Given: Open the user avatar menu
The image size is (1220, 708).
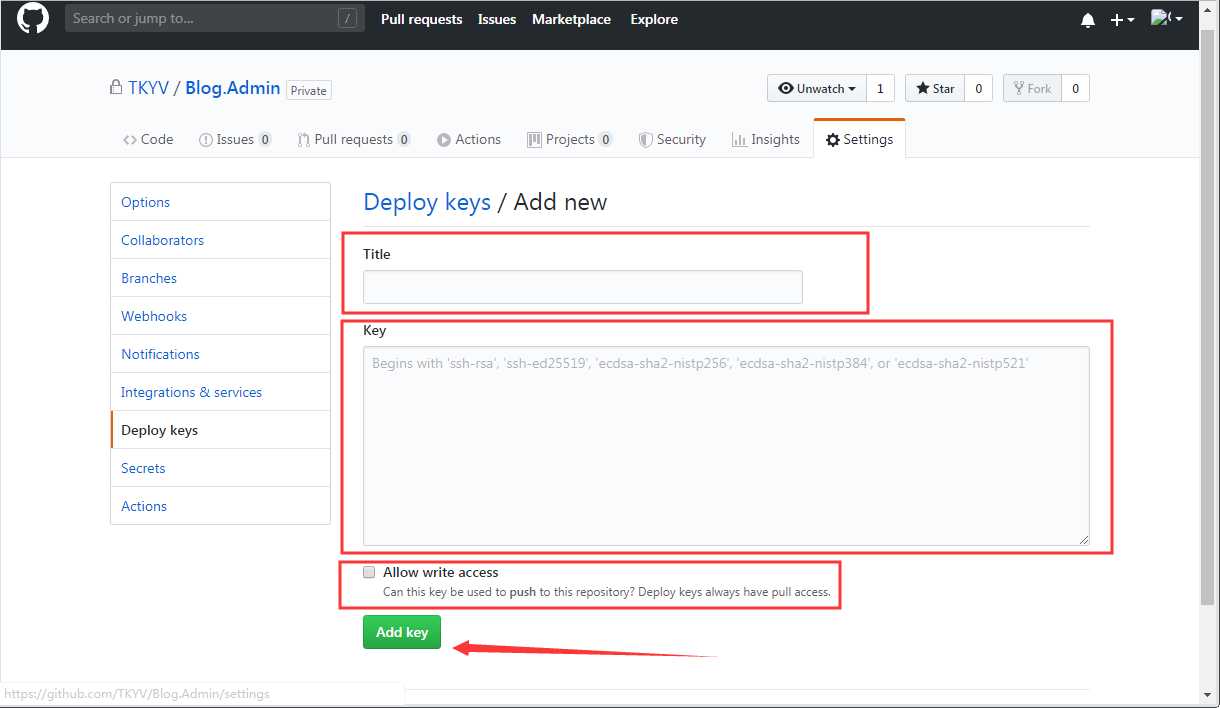Looking at the screenshot, I should pos(1166,19).
